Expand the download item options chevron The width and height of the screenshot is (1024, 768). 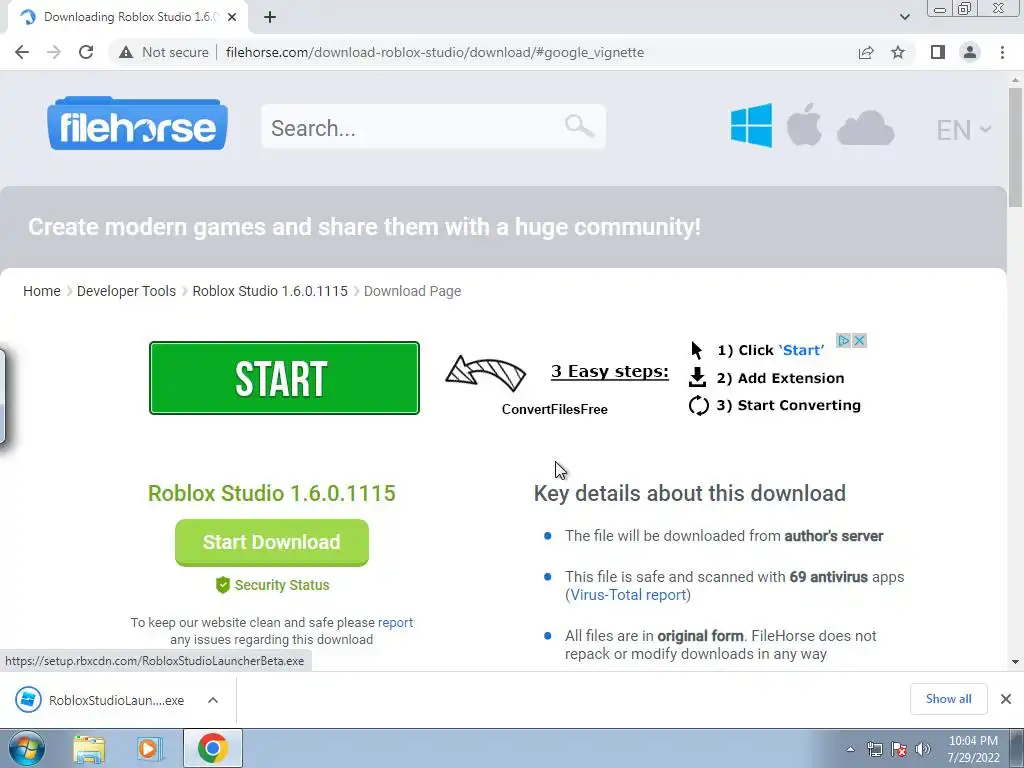(x=213, y=700)
